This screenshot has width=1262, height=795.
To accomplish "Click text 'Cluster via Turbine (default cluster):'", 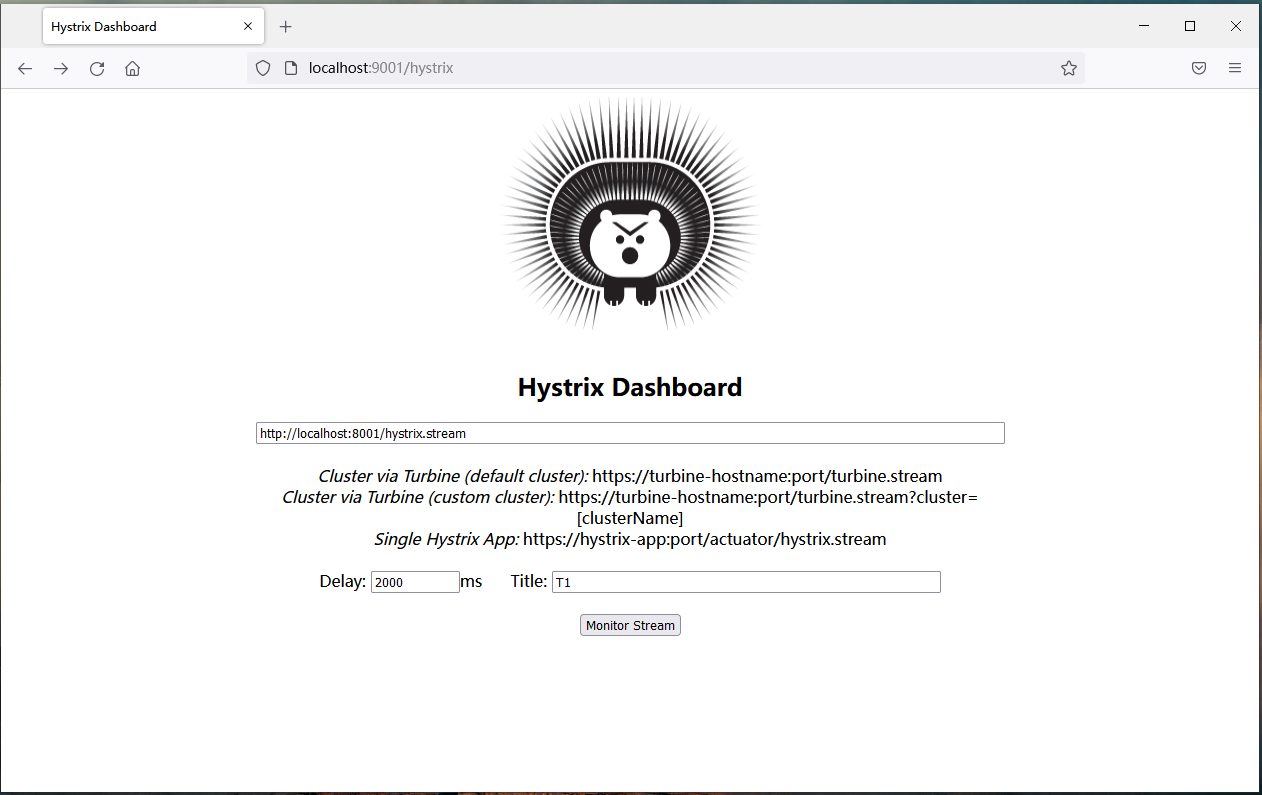I will pyautogui.click(x=453, y=476).
